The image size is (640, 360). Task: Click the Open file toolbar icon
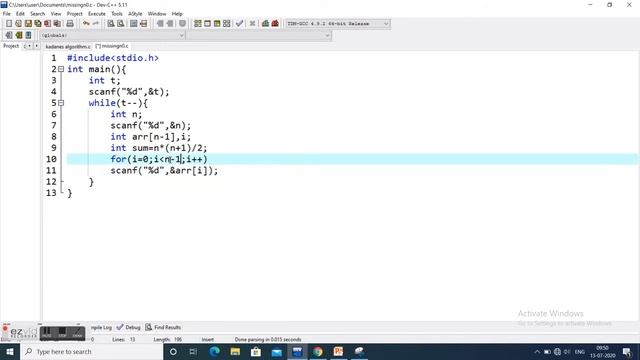point(18,24)
